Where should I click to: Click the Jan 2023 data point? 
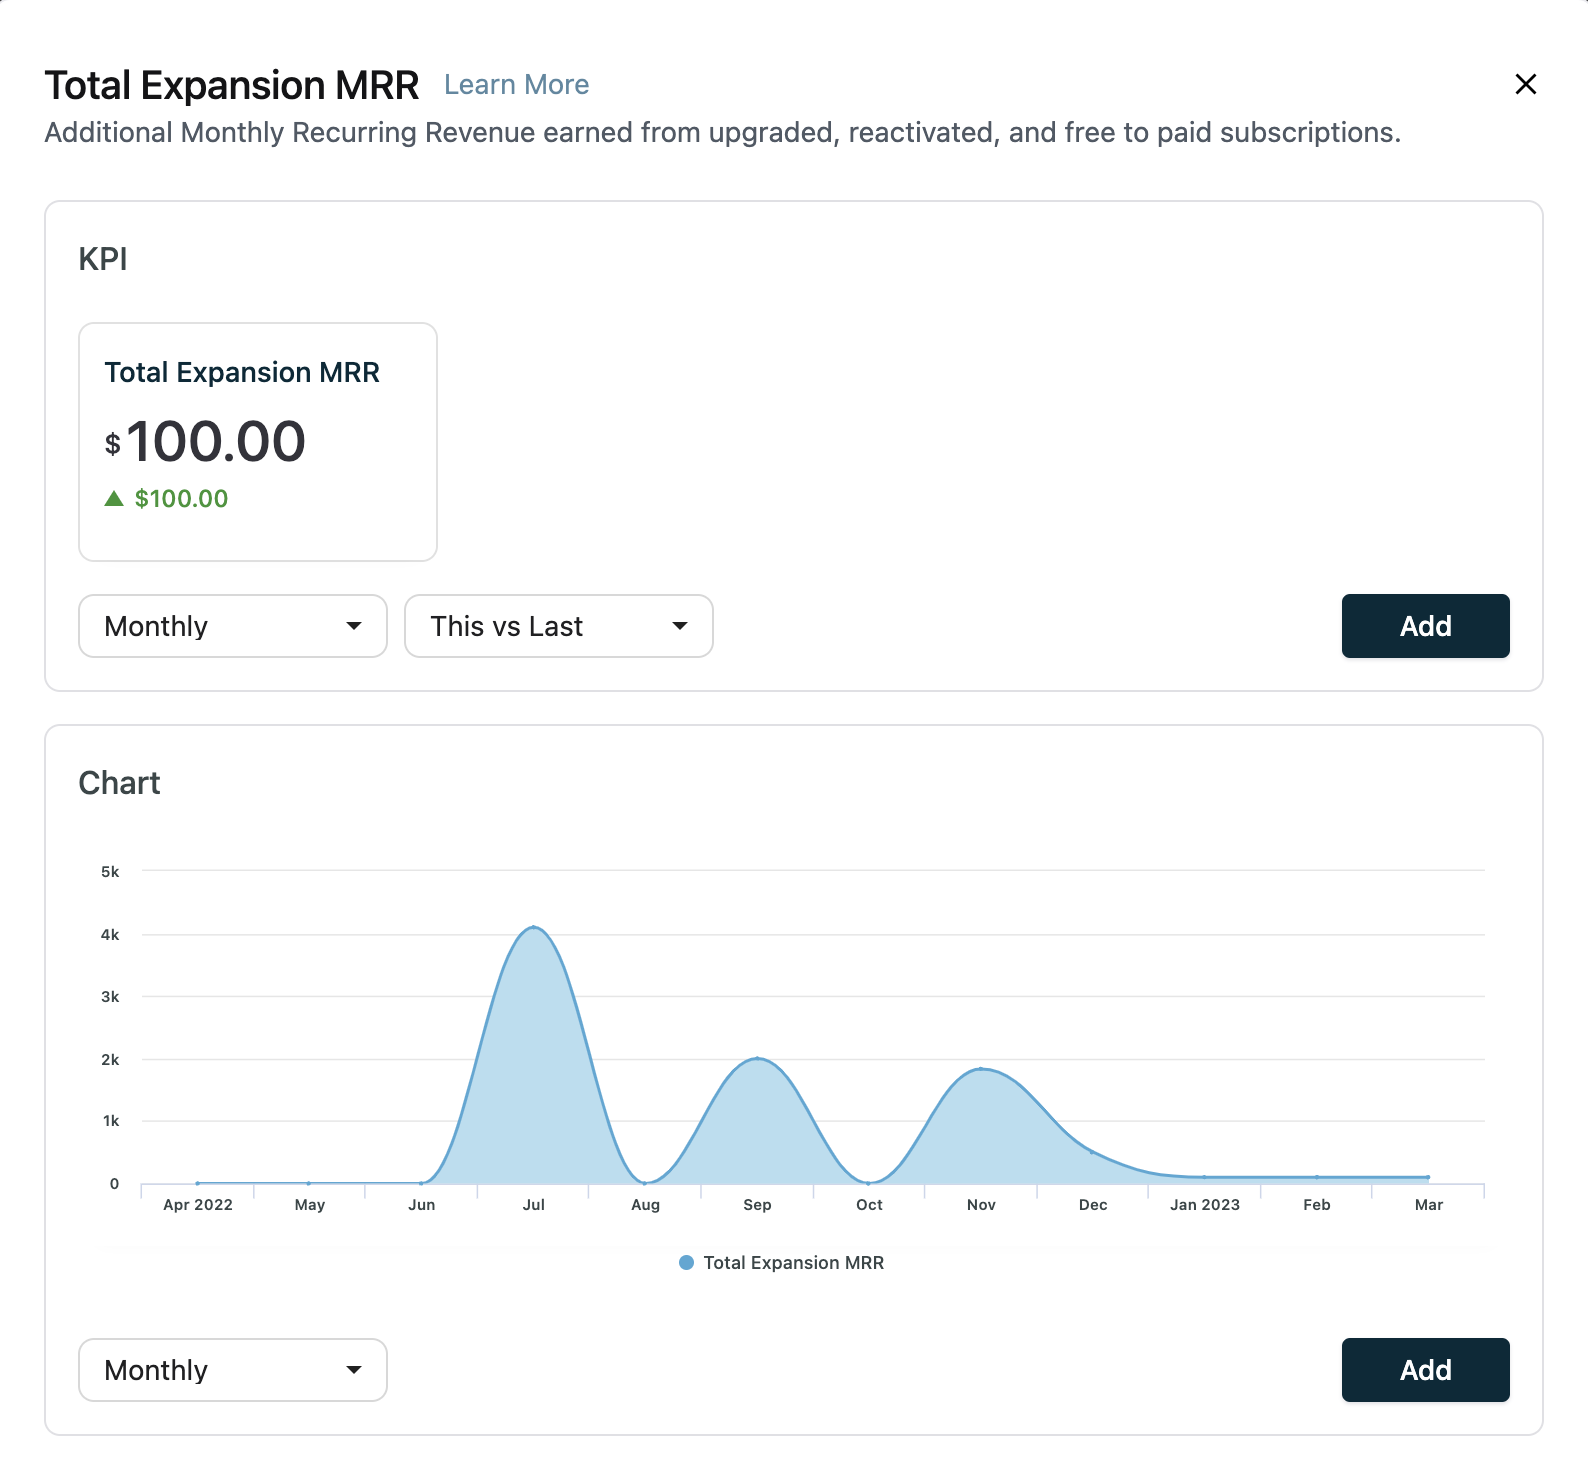[1204, 1177]
